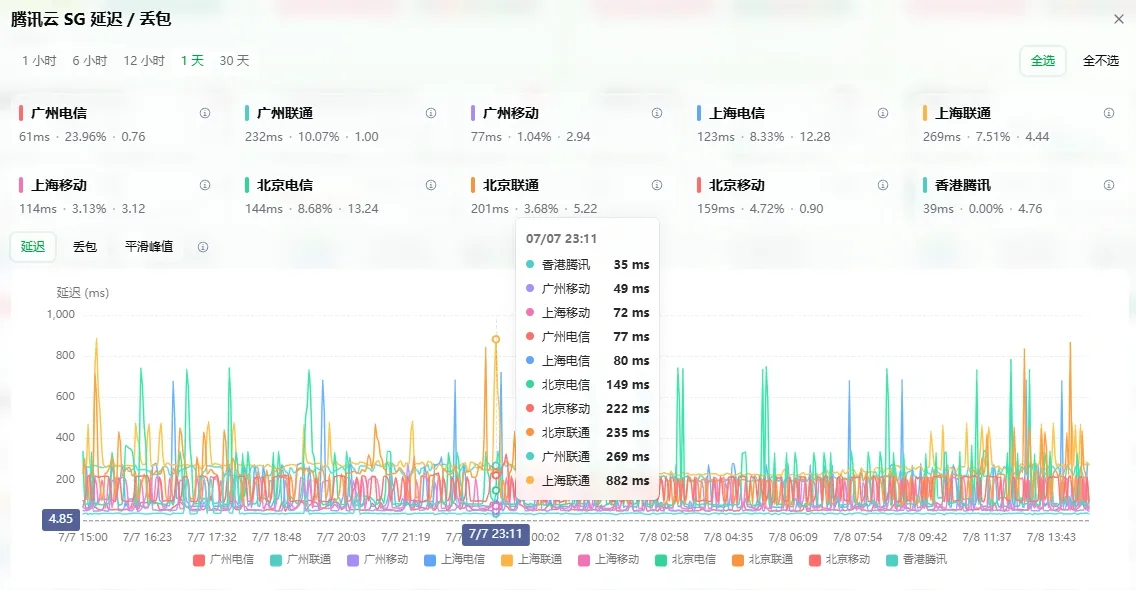Select the 30 天 time range
Viewport: 1136px width, 590px height.
pos(234,61)
